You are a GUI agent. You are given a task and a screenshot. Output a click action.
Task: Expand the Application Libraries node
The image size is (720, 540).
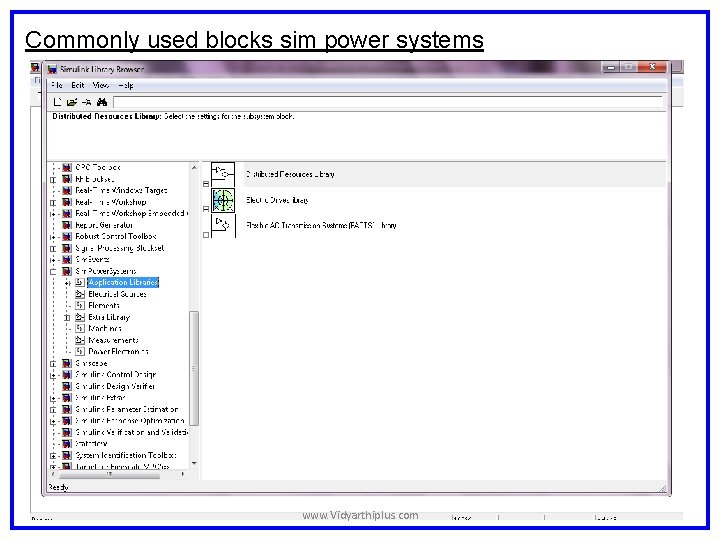[68, 283]
